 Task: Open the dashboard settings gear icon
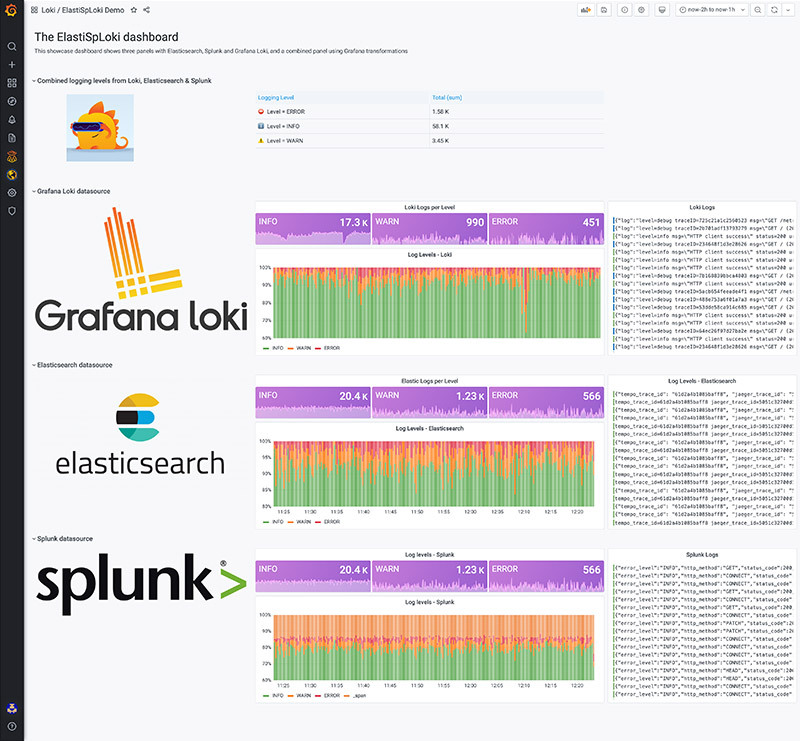coord(641,9)
